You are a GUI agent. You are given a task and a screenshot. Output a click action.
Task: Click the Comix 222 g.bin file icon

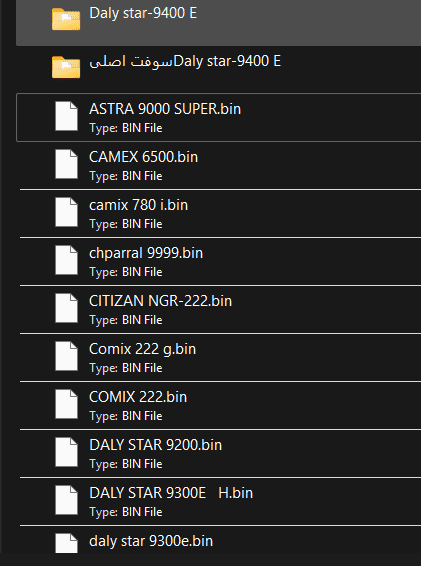pos(66,356)
